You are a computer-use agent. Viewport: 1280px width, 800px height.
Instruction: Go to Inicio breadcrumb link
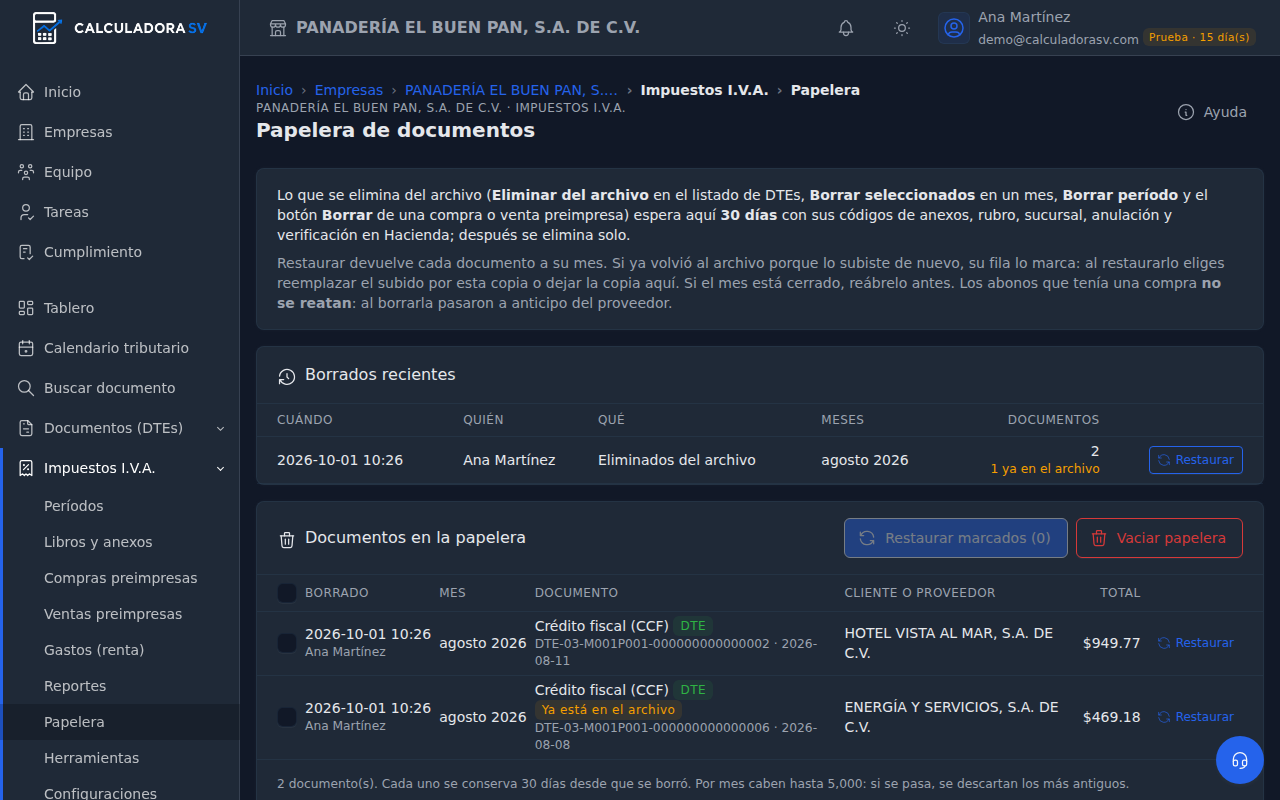pos(275,90)
